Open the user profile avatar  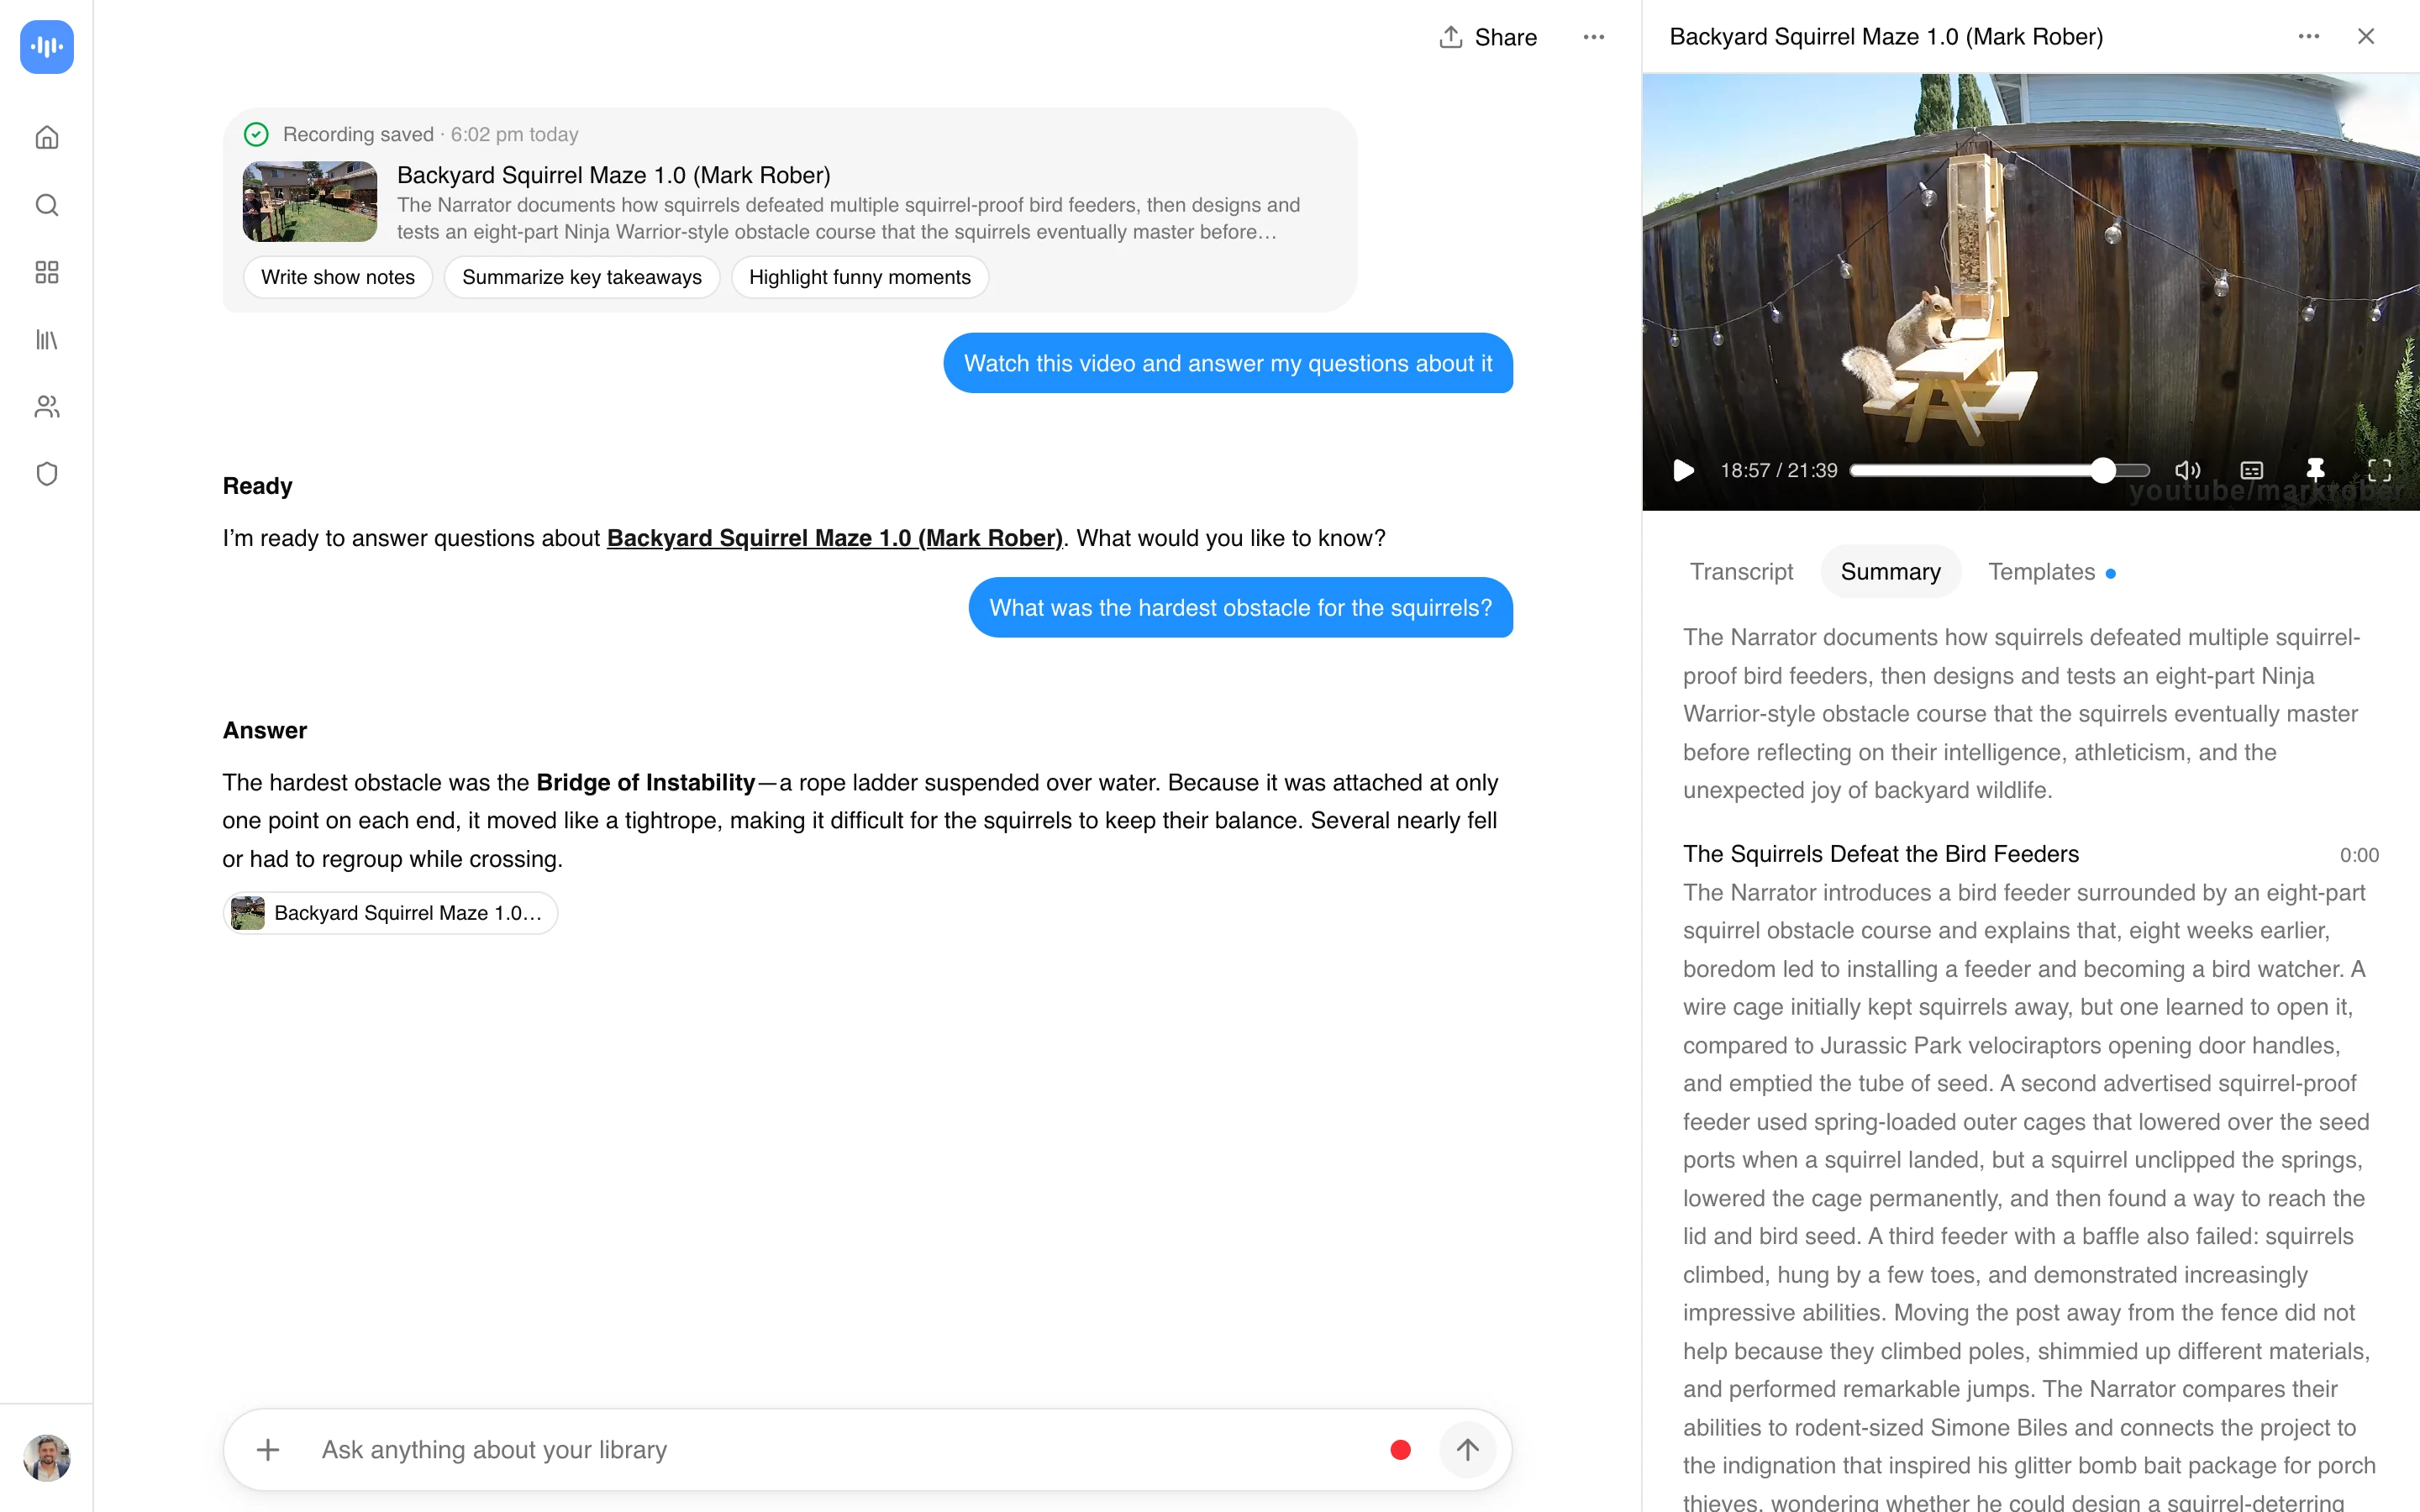(x=47, y=1457)
